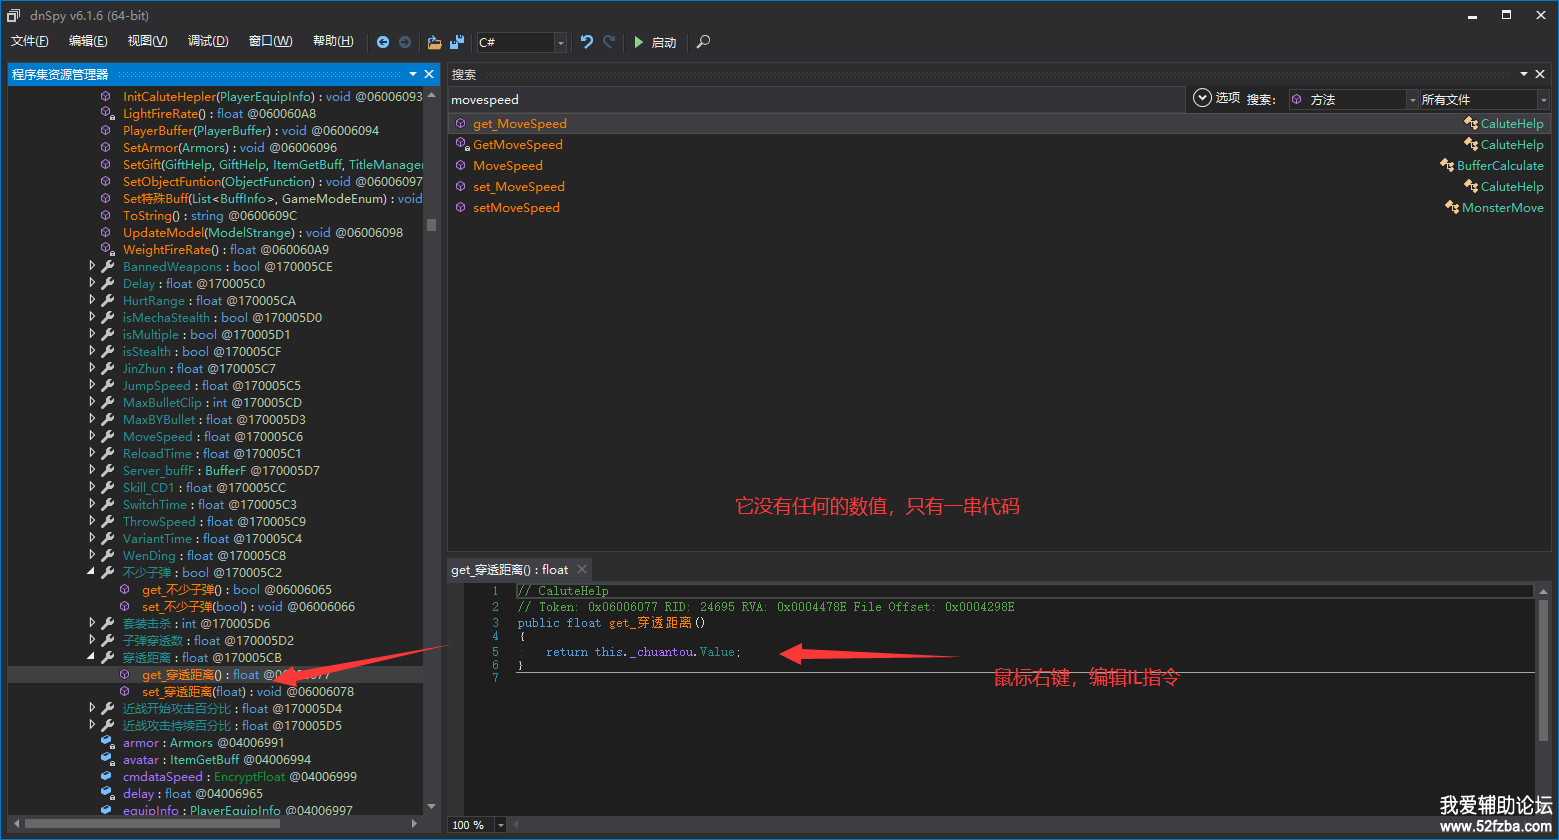Click the navigate backward arrow icon
Screen dimensions: 1559x840
[383, 42]
